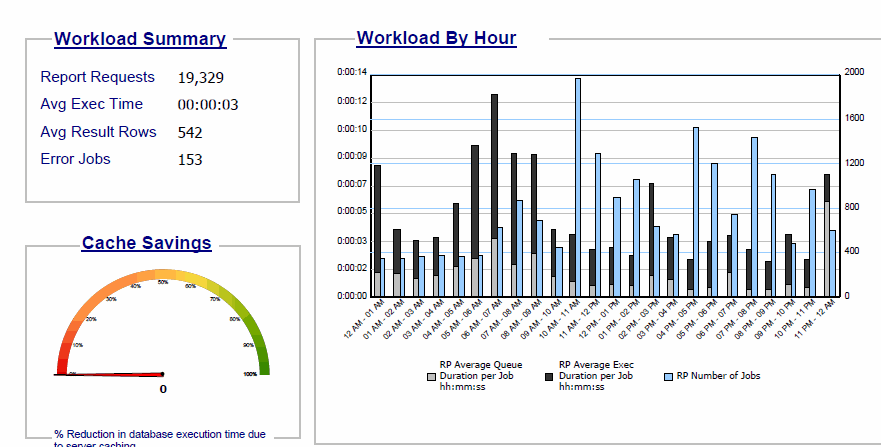
Task: Open the Workload By Hour heading link
Action: [x=436, y=38]
